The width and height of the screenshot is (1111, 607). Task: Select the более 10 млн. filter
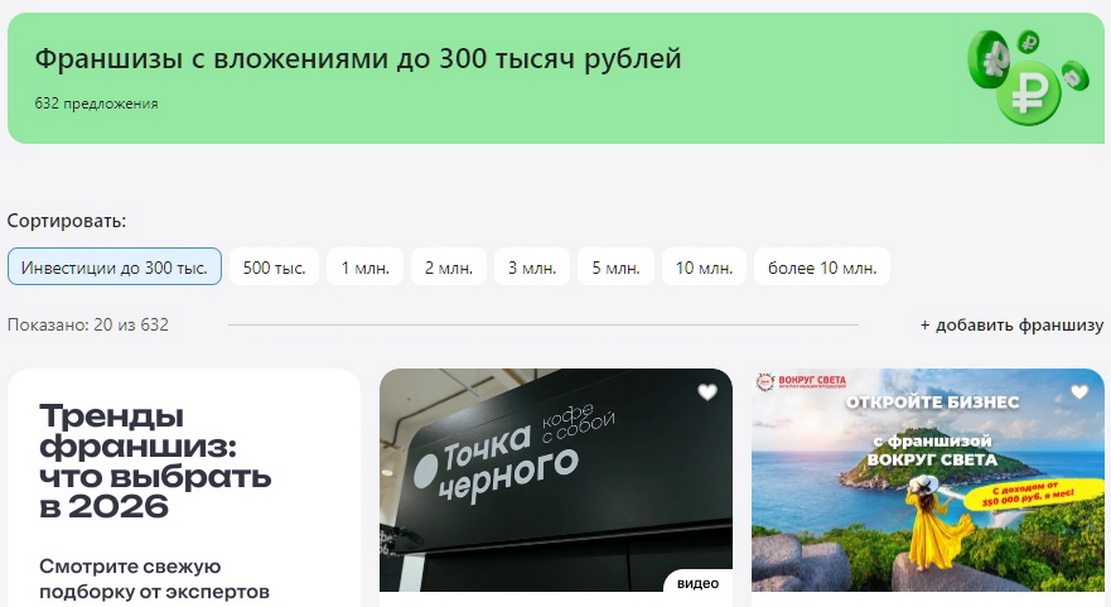pos(822,268)
